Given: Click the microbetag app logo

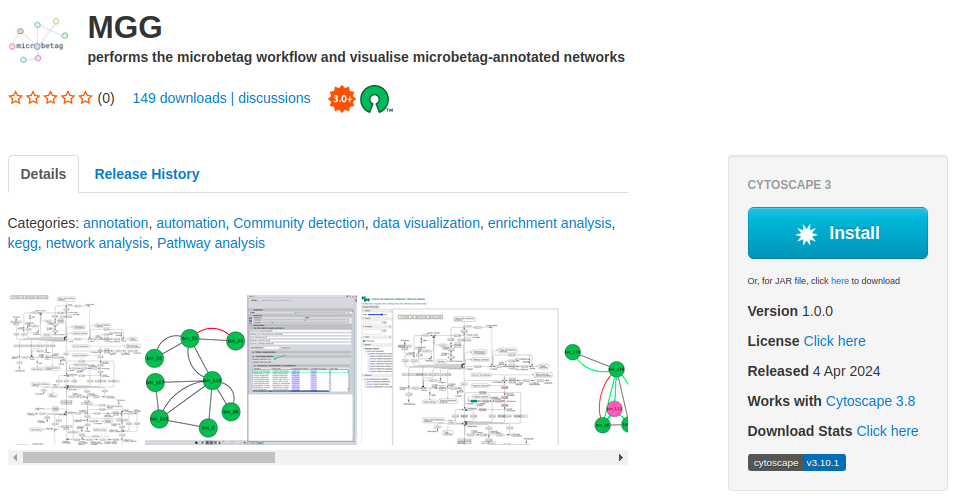Looking at the screenshot, I should 38,40.
